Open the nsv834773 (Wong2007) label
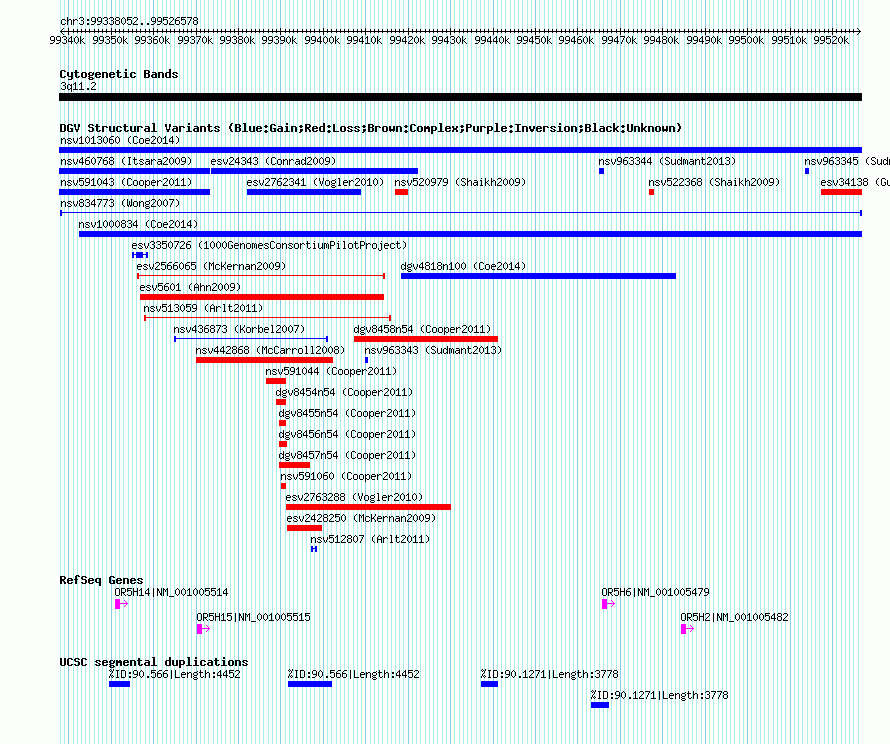Screen dimensions: 890x744 click(x=120, y=203)
